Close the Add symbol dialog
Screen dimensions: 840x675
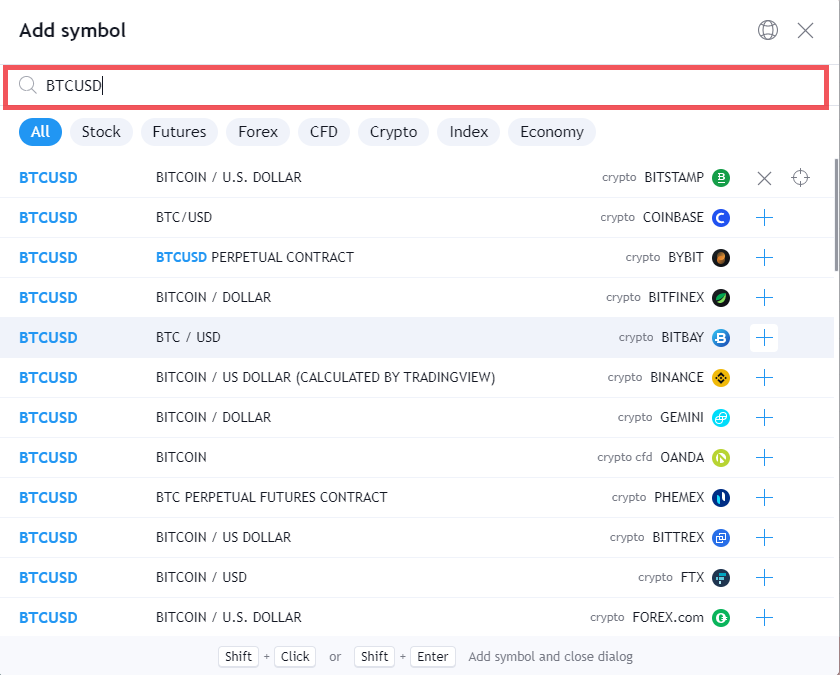click(x=805, y=31)
